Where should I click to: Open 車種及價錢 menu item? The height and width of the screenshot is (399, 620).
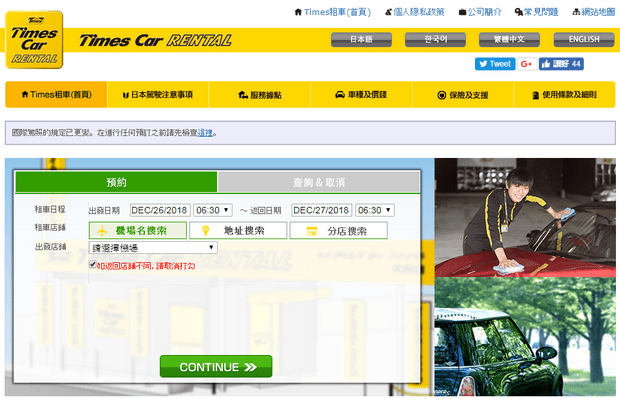[361, 95]
